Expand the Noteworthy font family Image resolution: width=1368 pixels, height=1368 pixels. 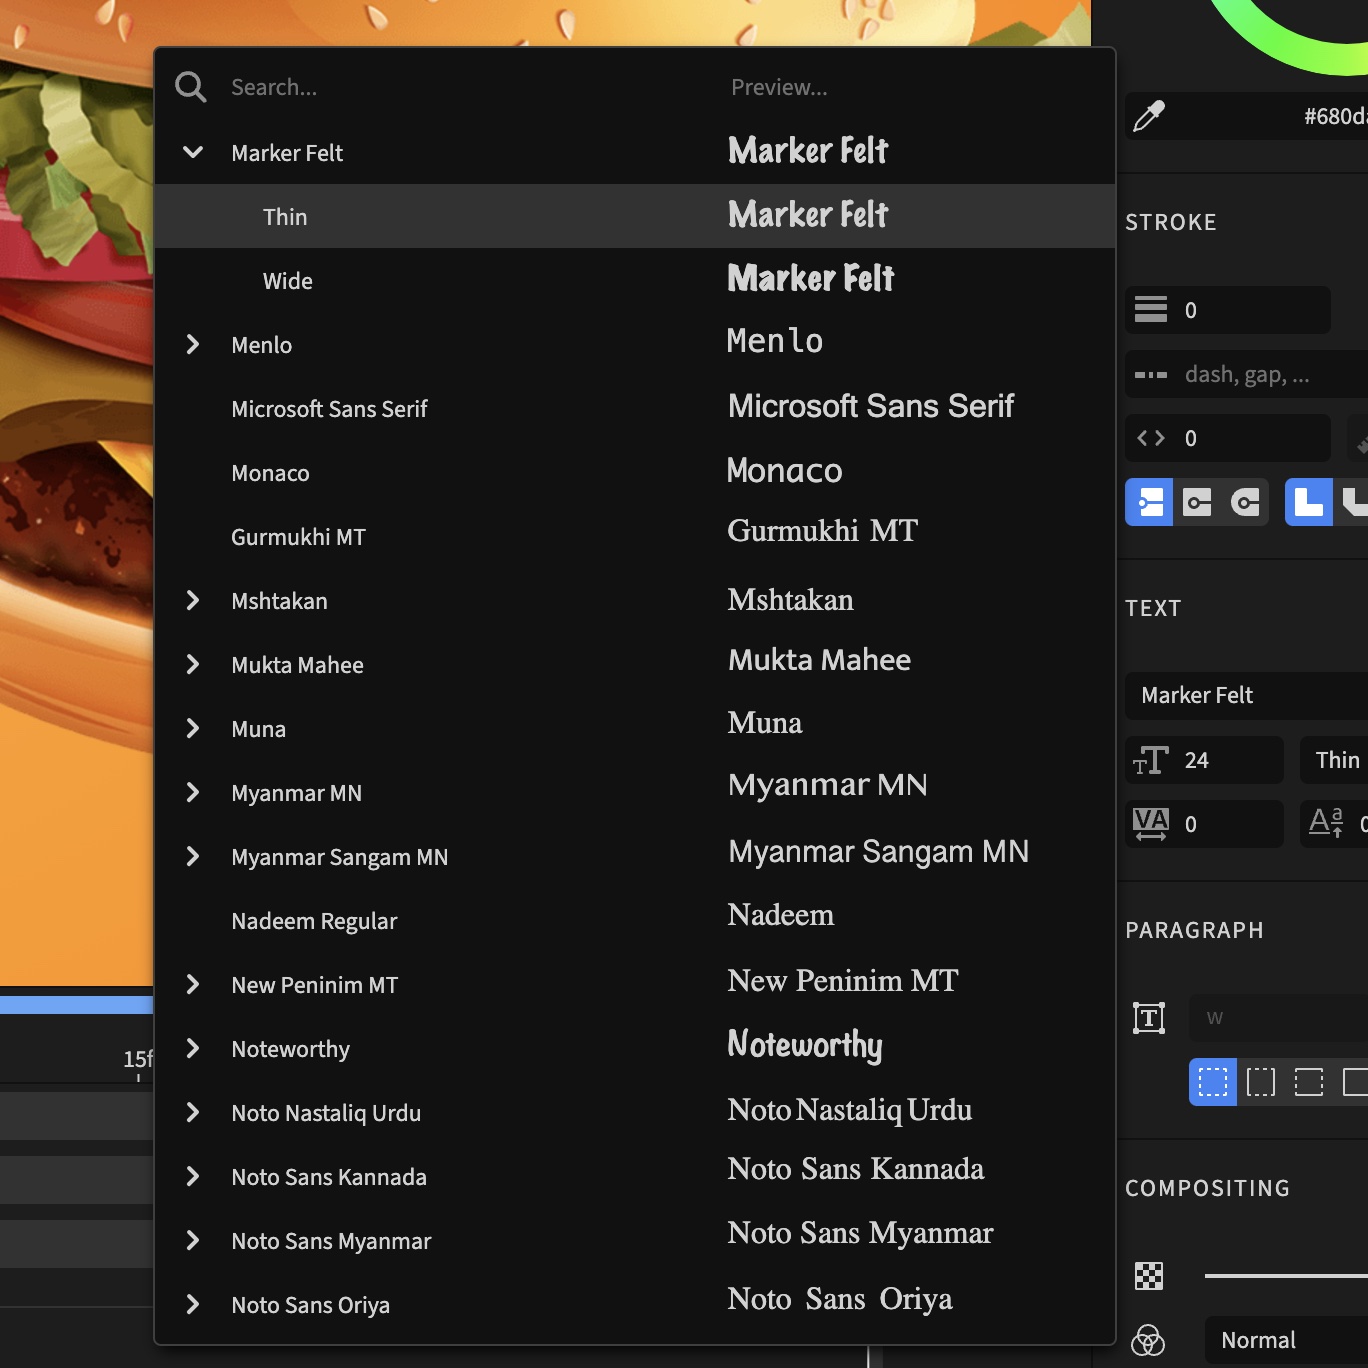click(x=193, y=1049)
